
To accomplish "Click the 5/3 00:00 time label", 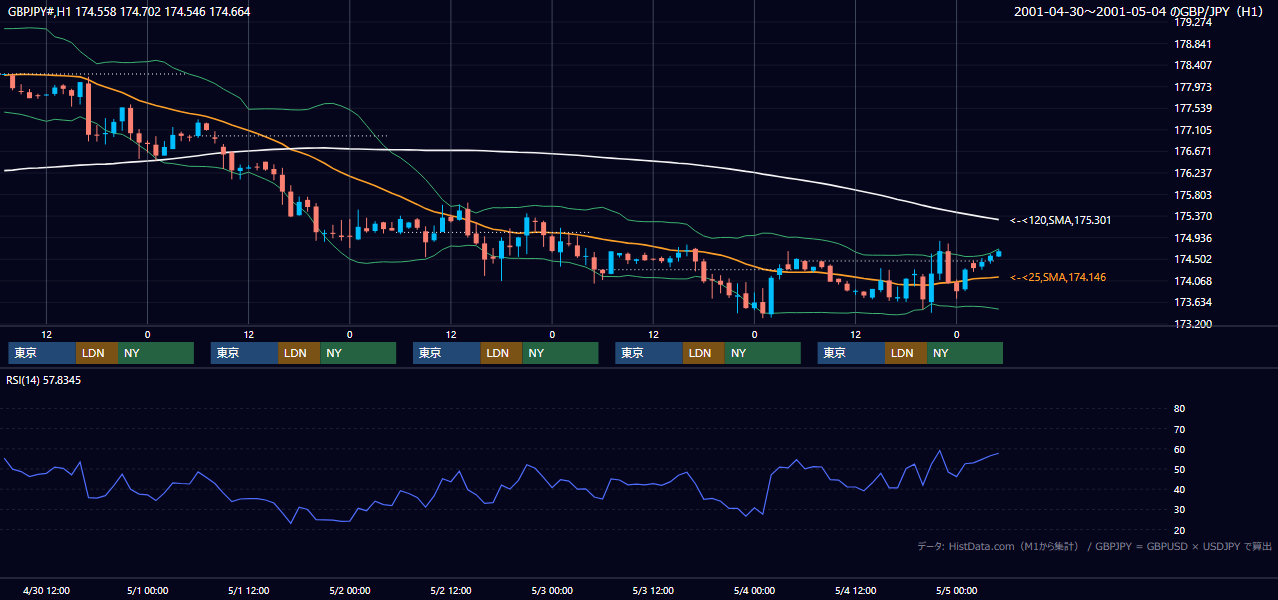I will click(552, 590).
